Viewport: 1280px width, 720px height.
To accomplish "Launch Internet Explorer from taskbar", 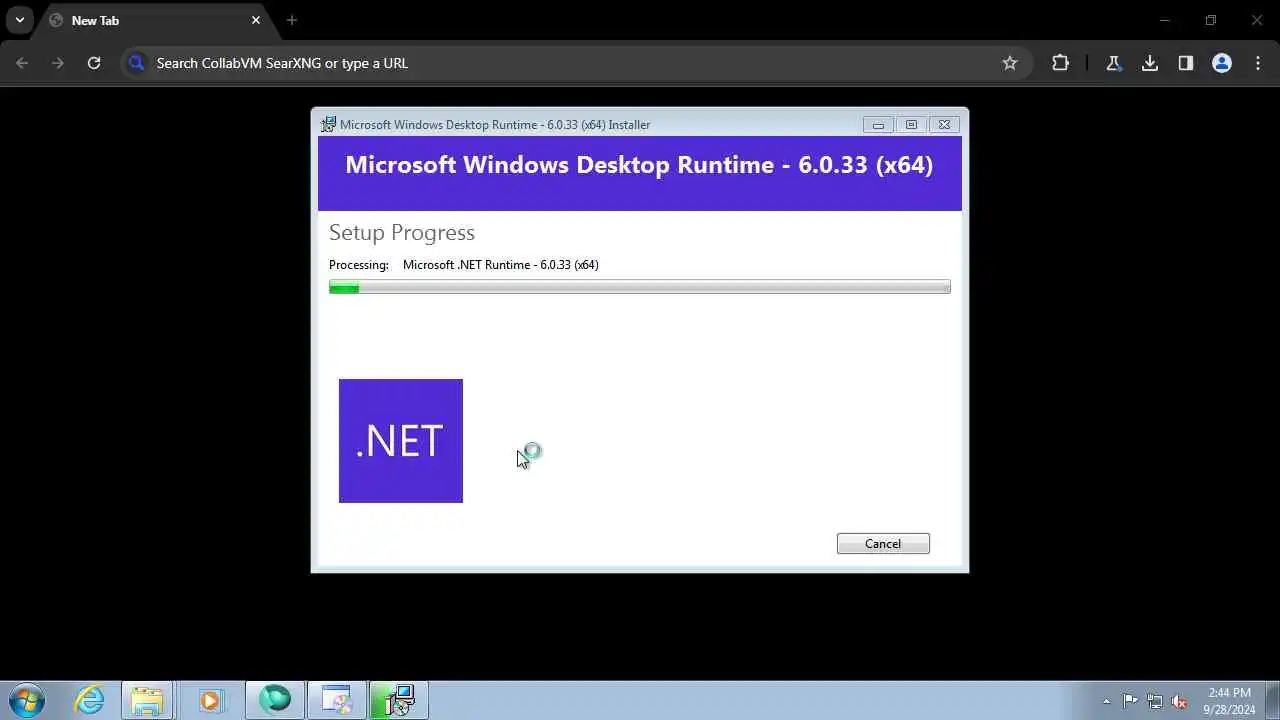I will point(90,700).
